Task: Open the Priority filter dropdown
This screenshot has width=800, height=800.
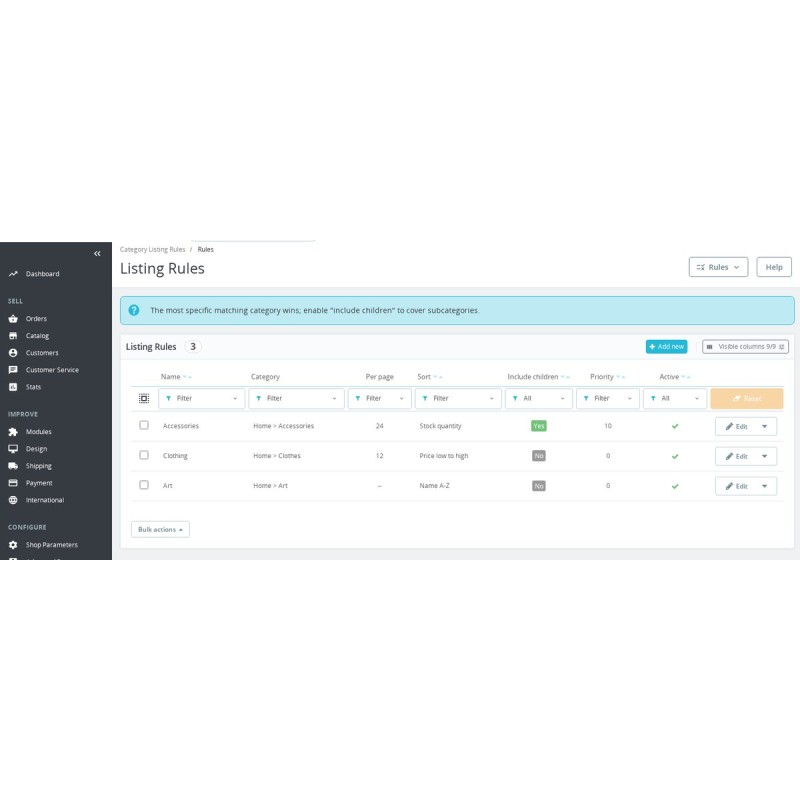Action: [x=608, y=398]
